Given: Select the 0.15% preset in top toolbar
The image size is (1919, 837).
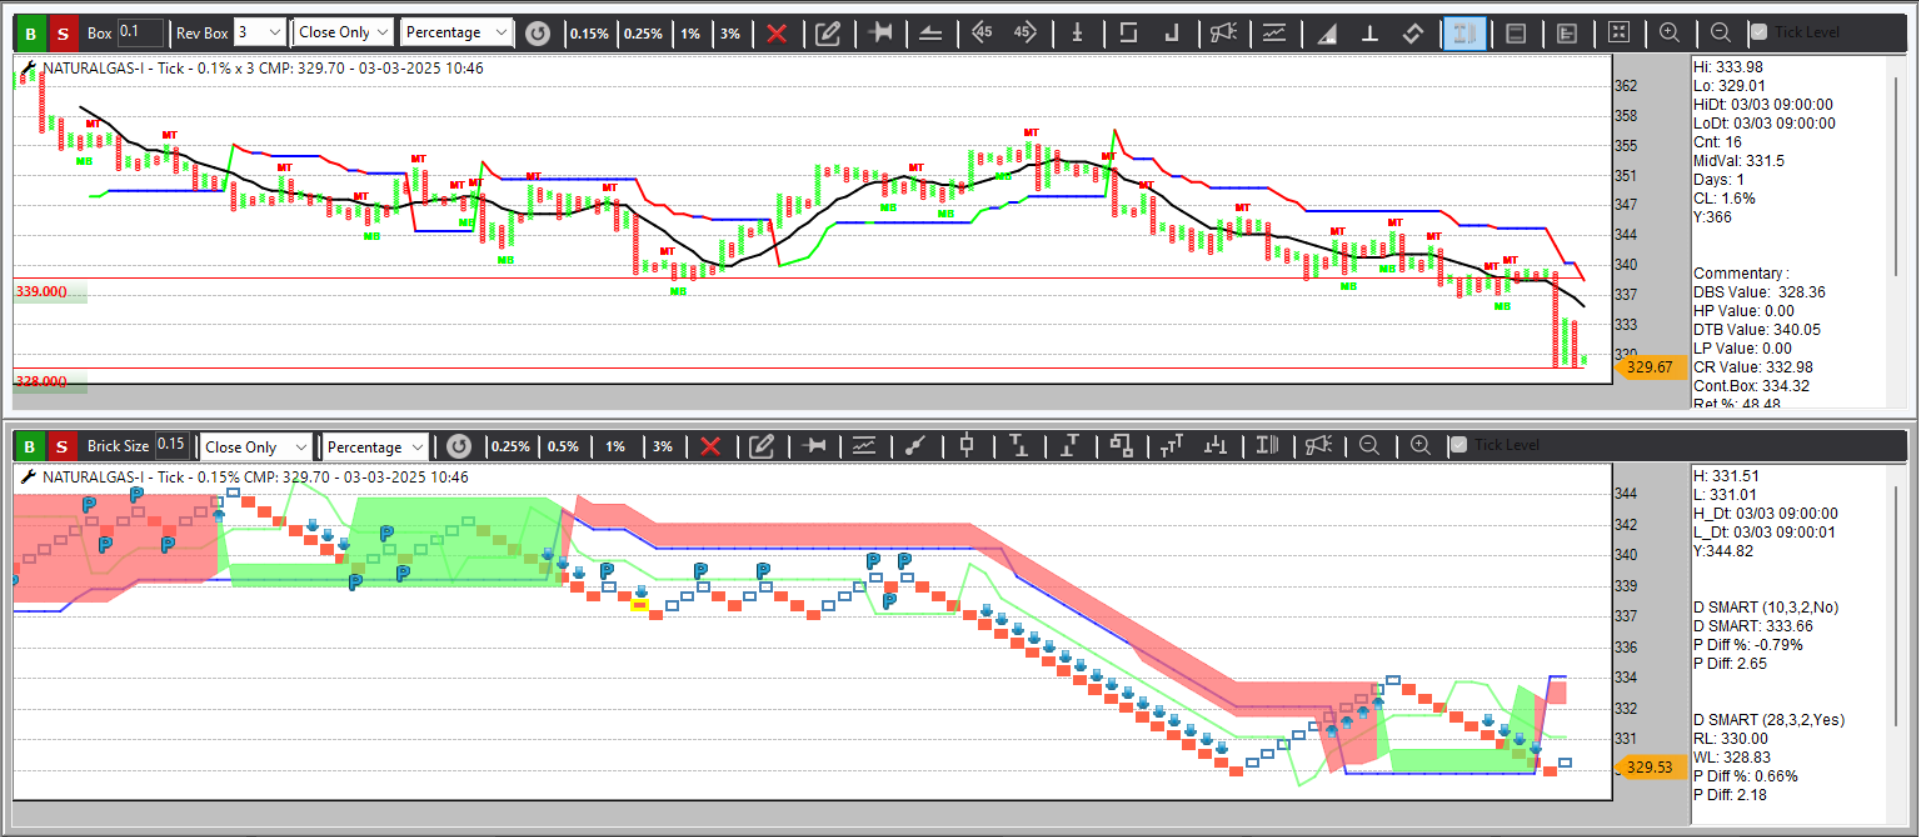Looking at the screenshot, I should click(x=589, y=33).
